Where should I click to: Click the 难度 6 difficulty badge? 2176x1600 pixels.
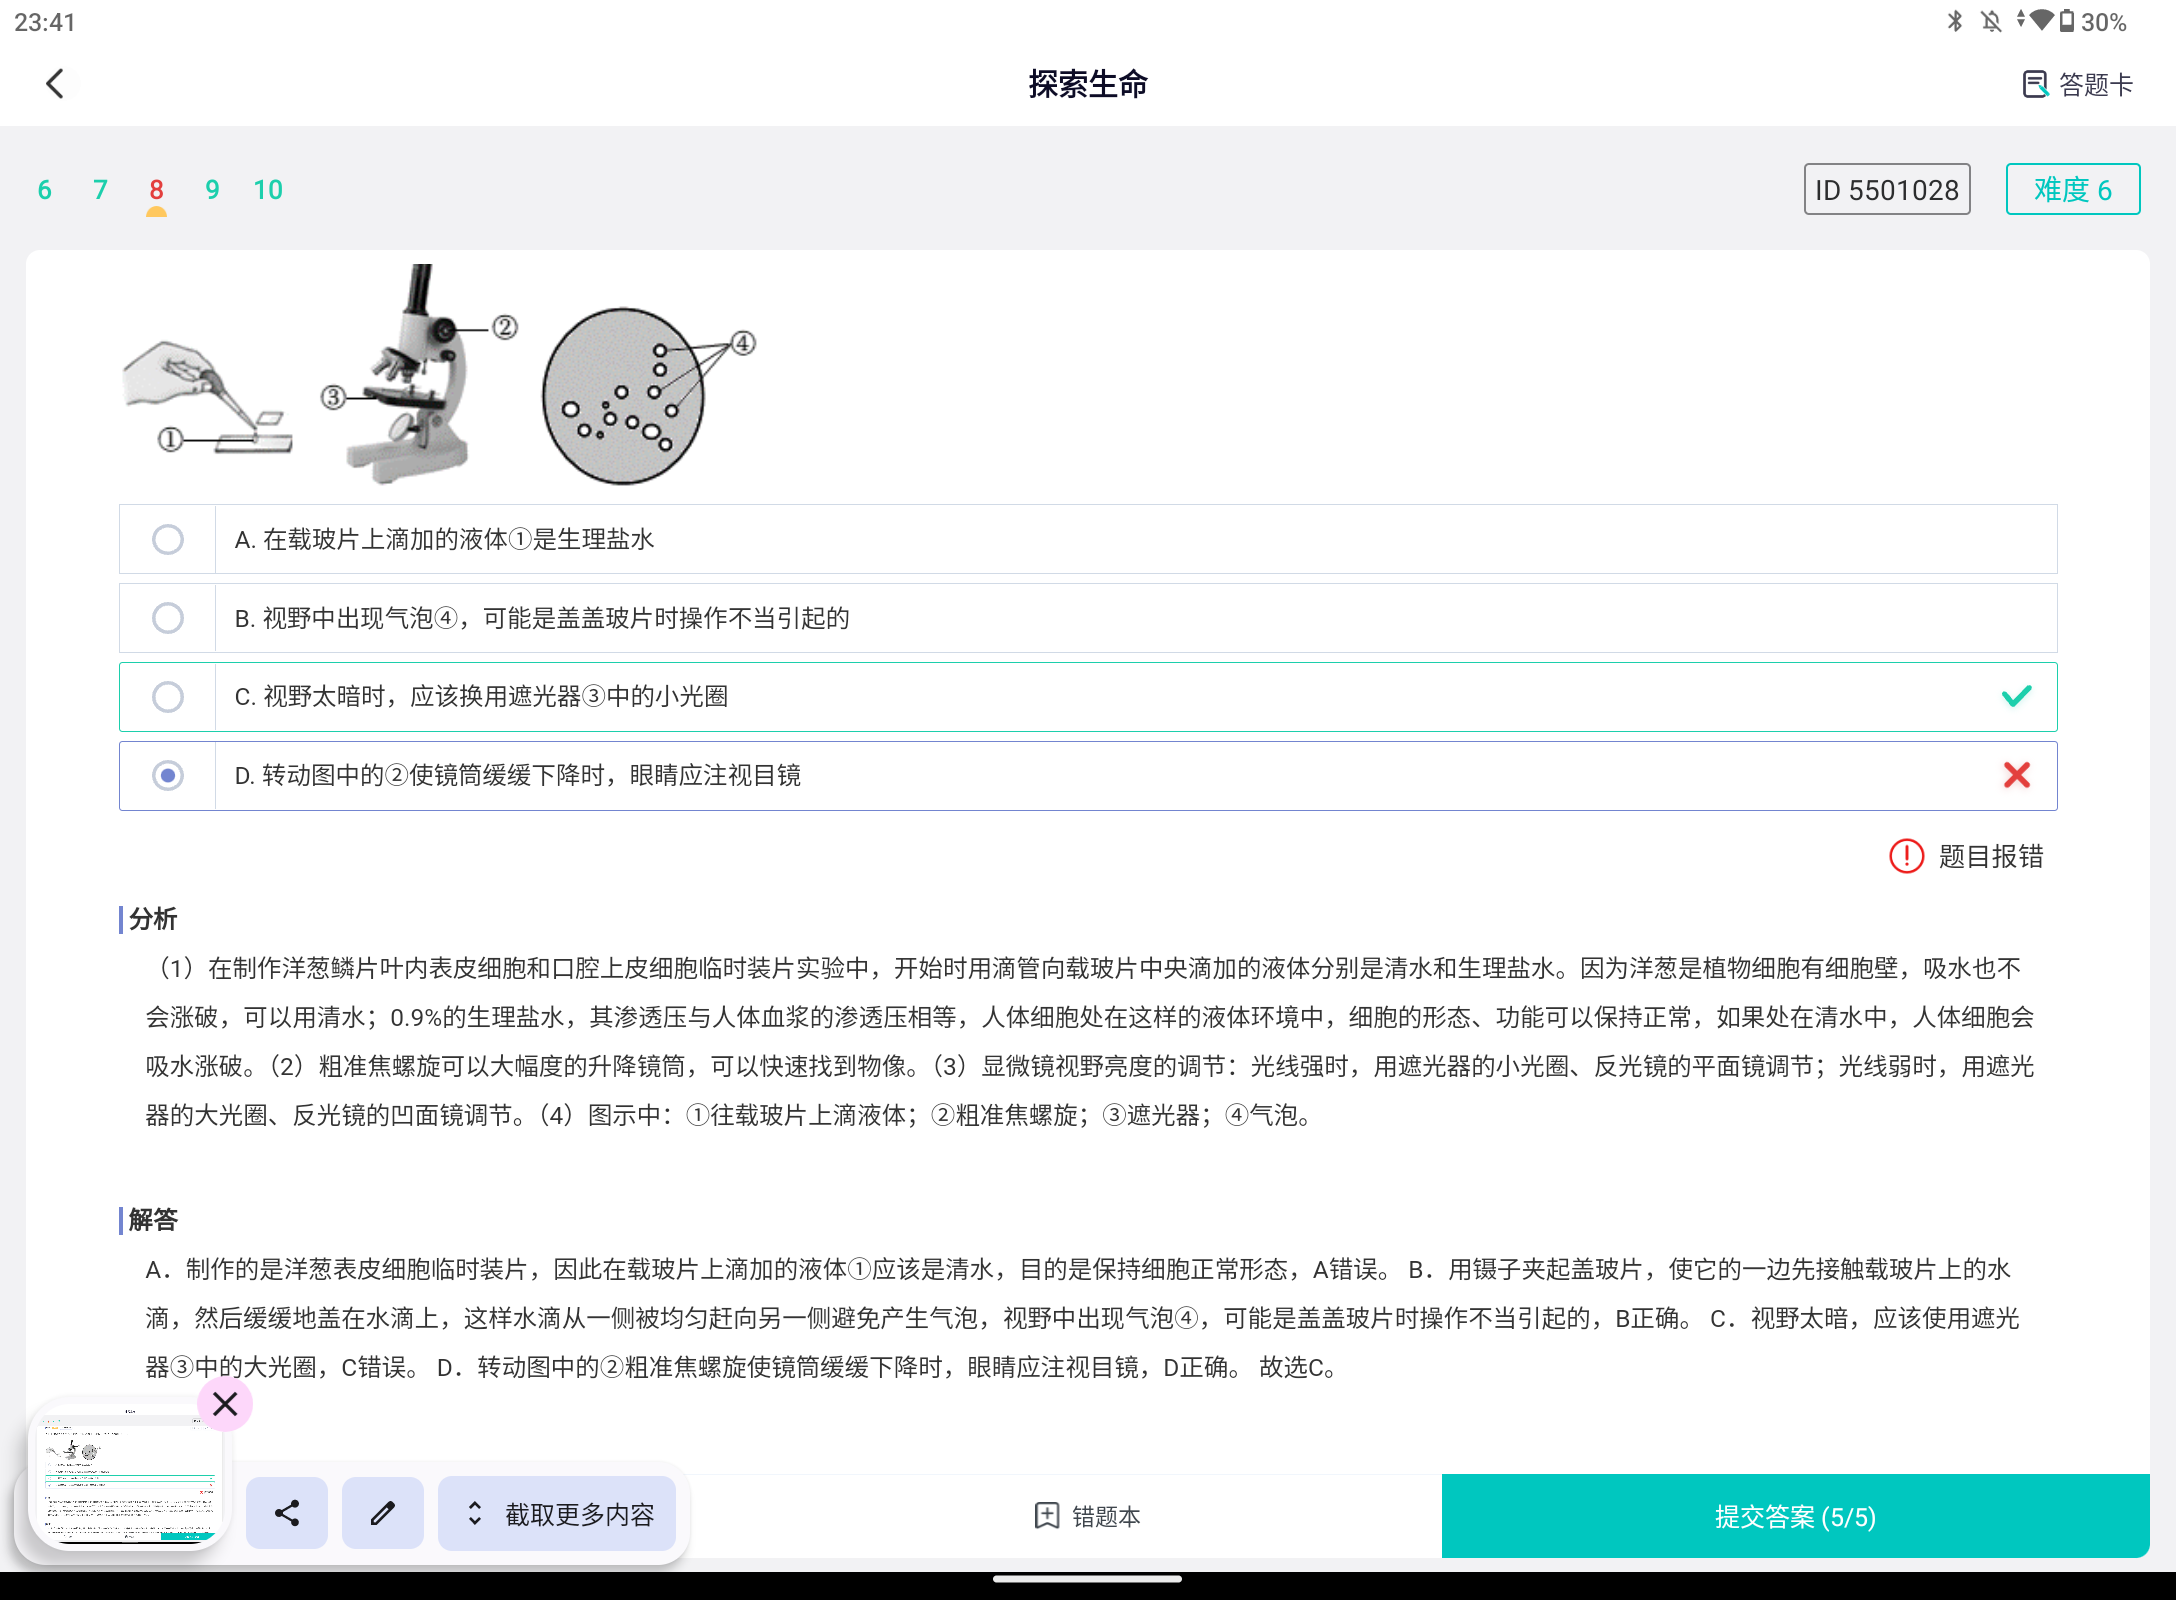2072,189
